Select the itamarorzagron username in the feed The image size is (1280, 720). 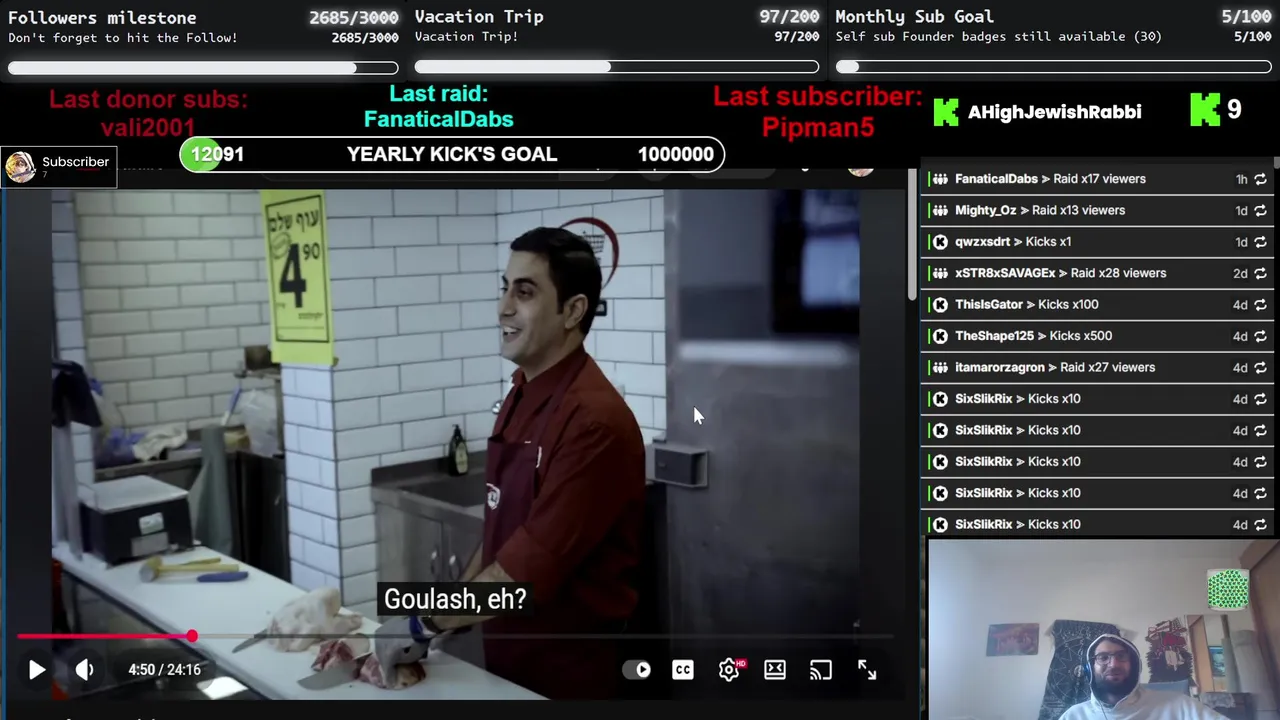[x=999, y=367]
